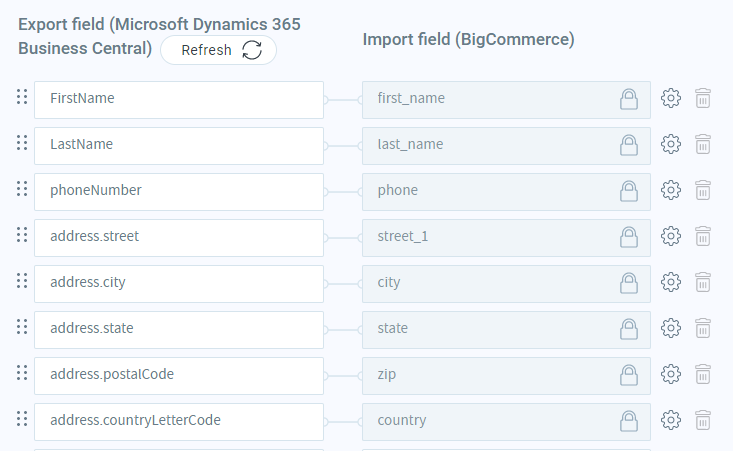The image size is (733, 451).
Task: Open settings gear for last_name mapping
Action: point(671,144)
